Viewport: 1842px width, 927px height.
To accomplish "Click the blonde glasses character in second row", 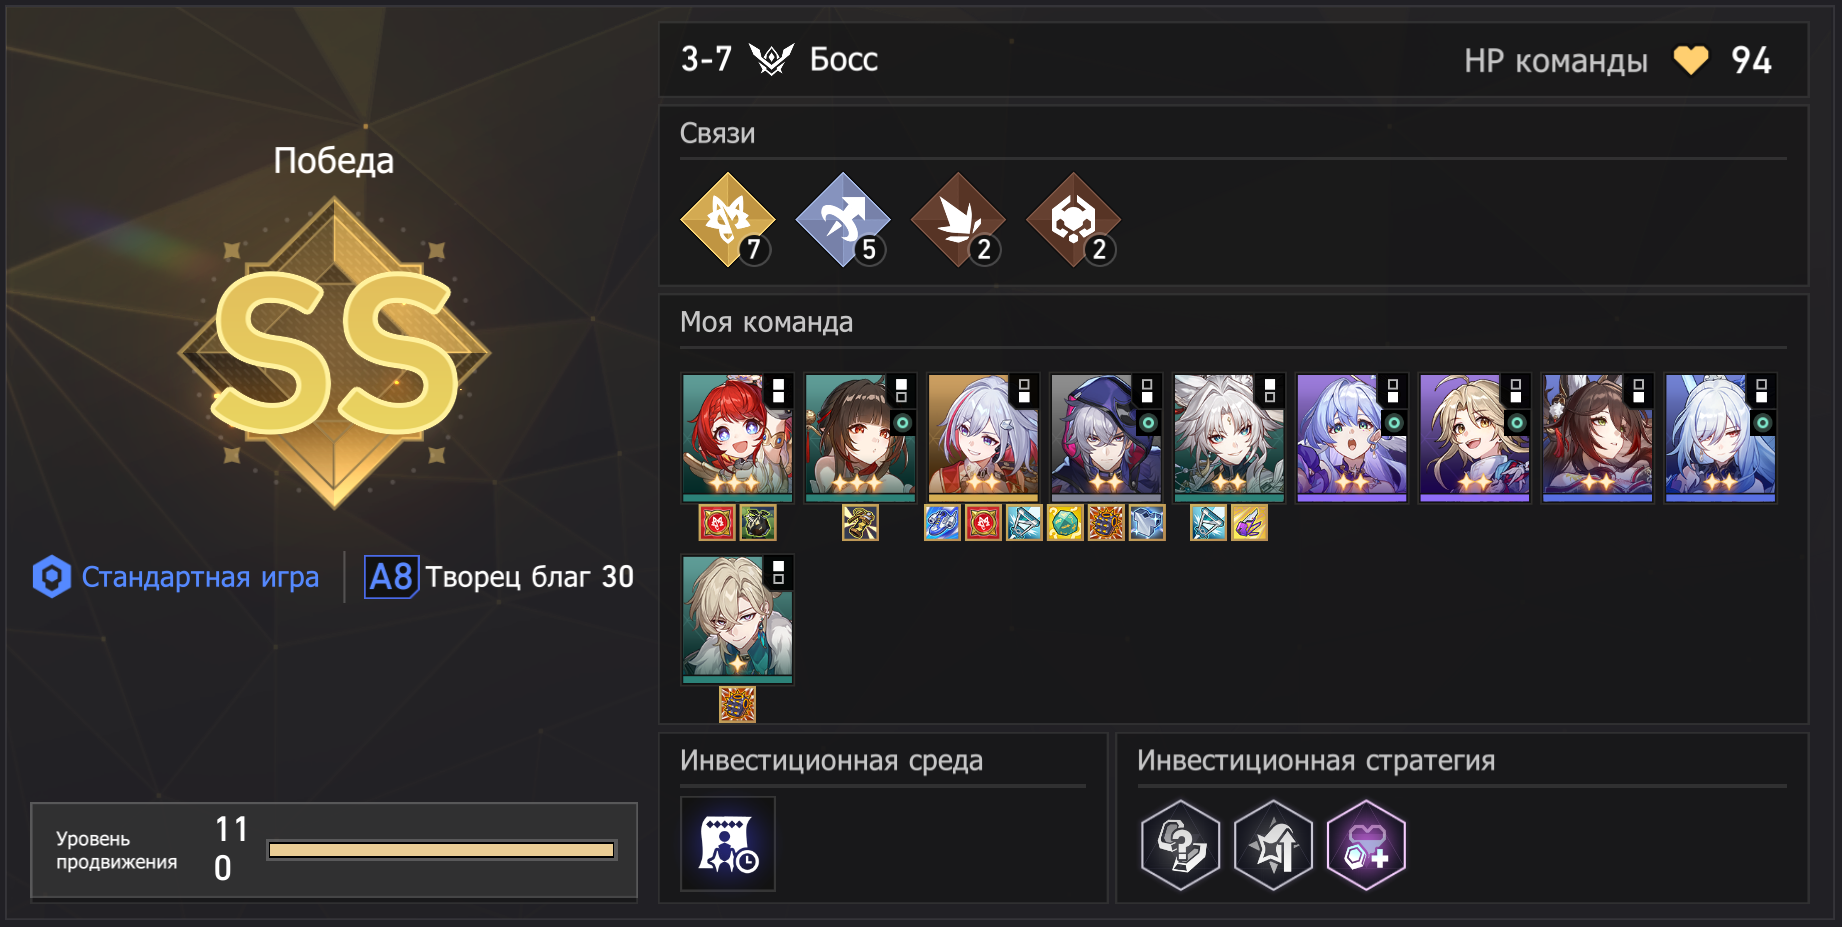I will tap(737, 620).
